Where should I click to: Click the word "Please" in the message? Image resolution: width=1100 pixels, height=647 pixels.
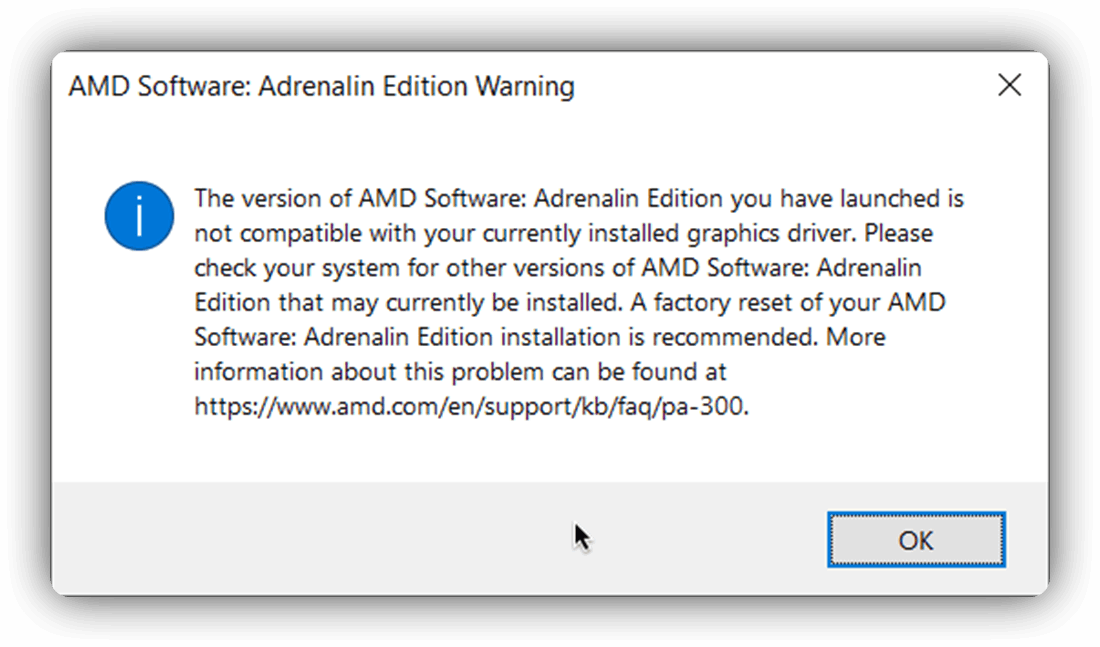[x=898, y=233]
